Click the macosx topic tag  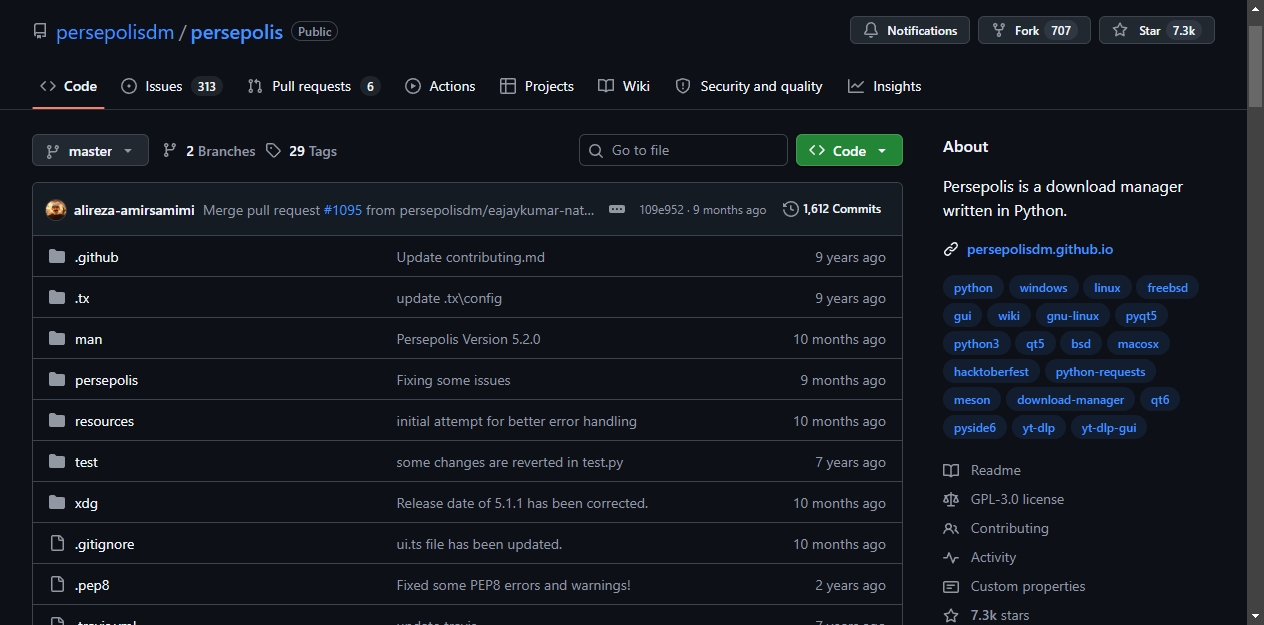click(1138, 344)
